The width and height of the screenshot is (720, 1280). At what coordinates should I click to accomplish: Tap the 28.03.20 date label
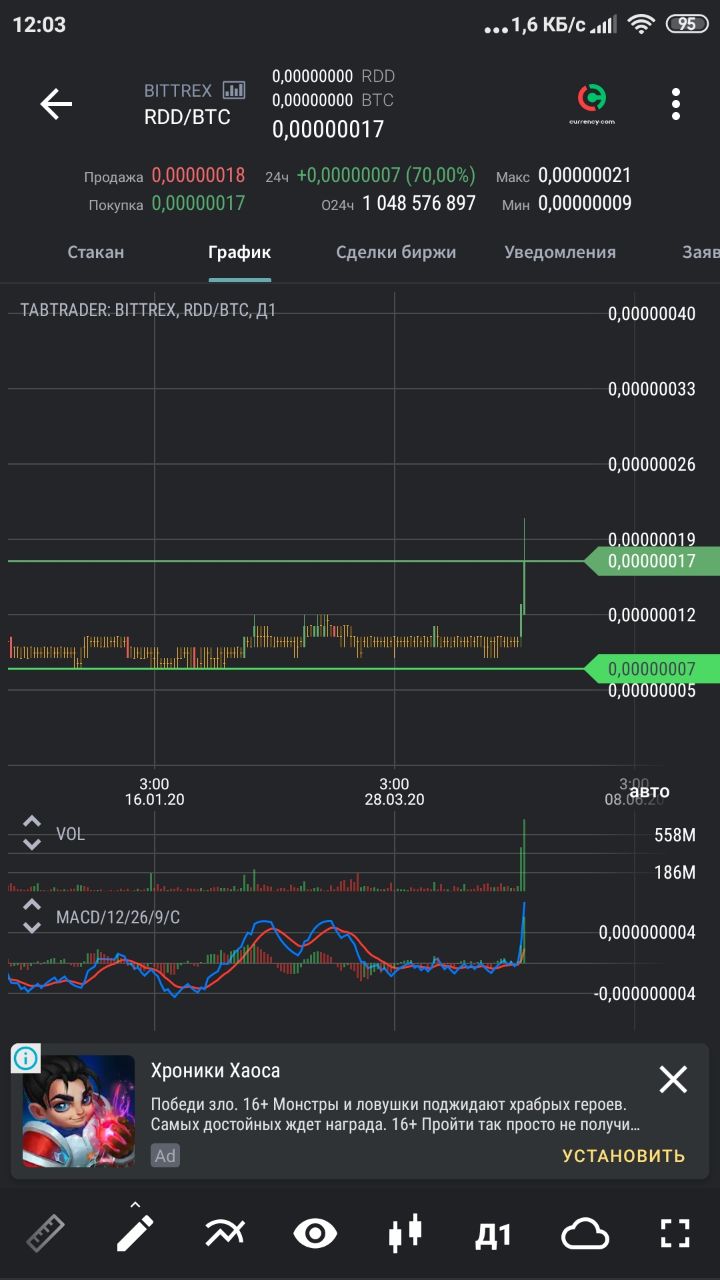pos(394,800)
